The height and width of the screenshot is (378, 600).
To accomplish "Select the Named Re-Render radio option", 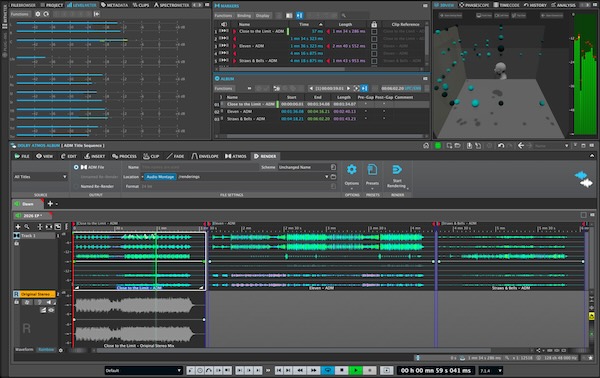I will click(x=76, y=186).
